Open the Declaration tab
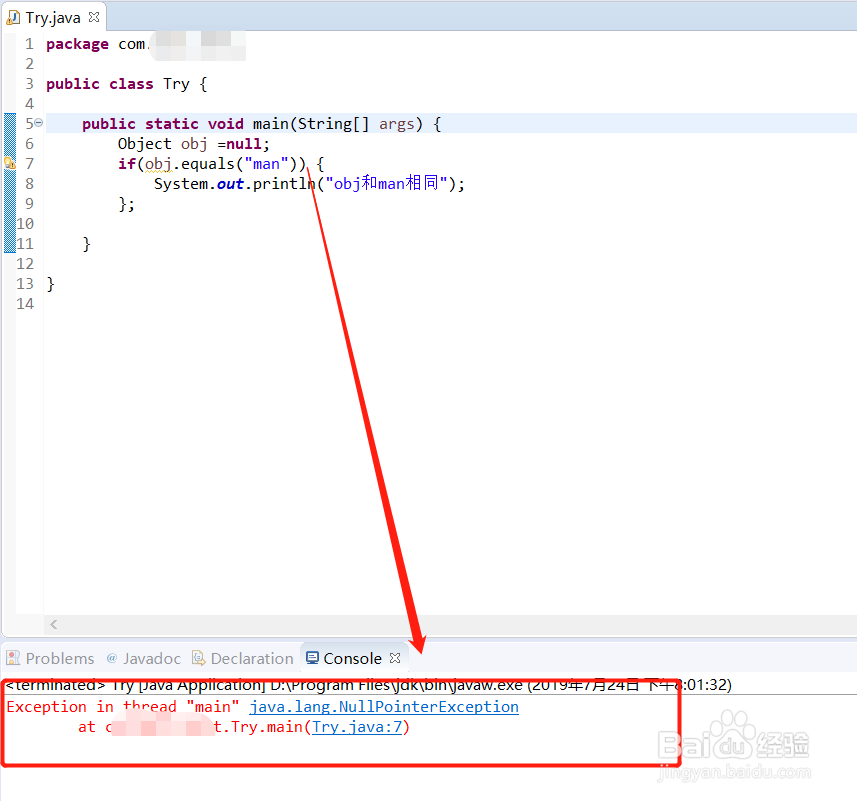Image resolution: width=857 pixels, height=801 pixels. pos(243,658)
